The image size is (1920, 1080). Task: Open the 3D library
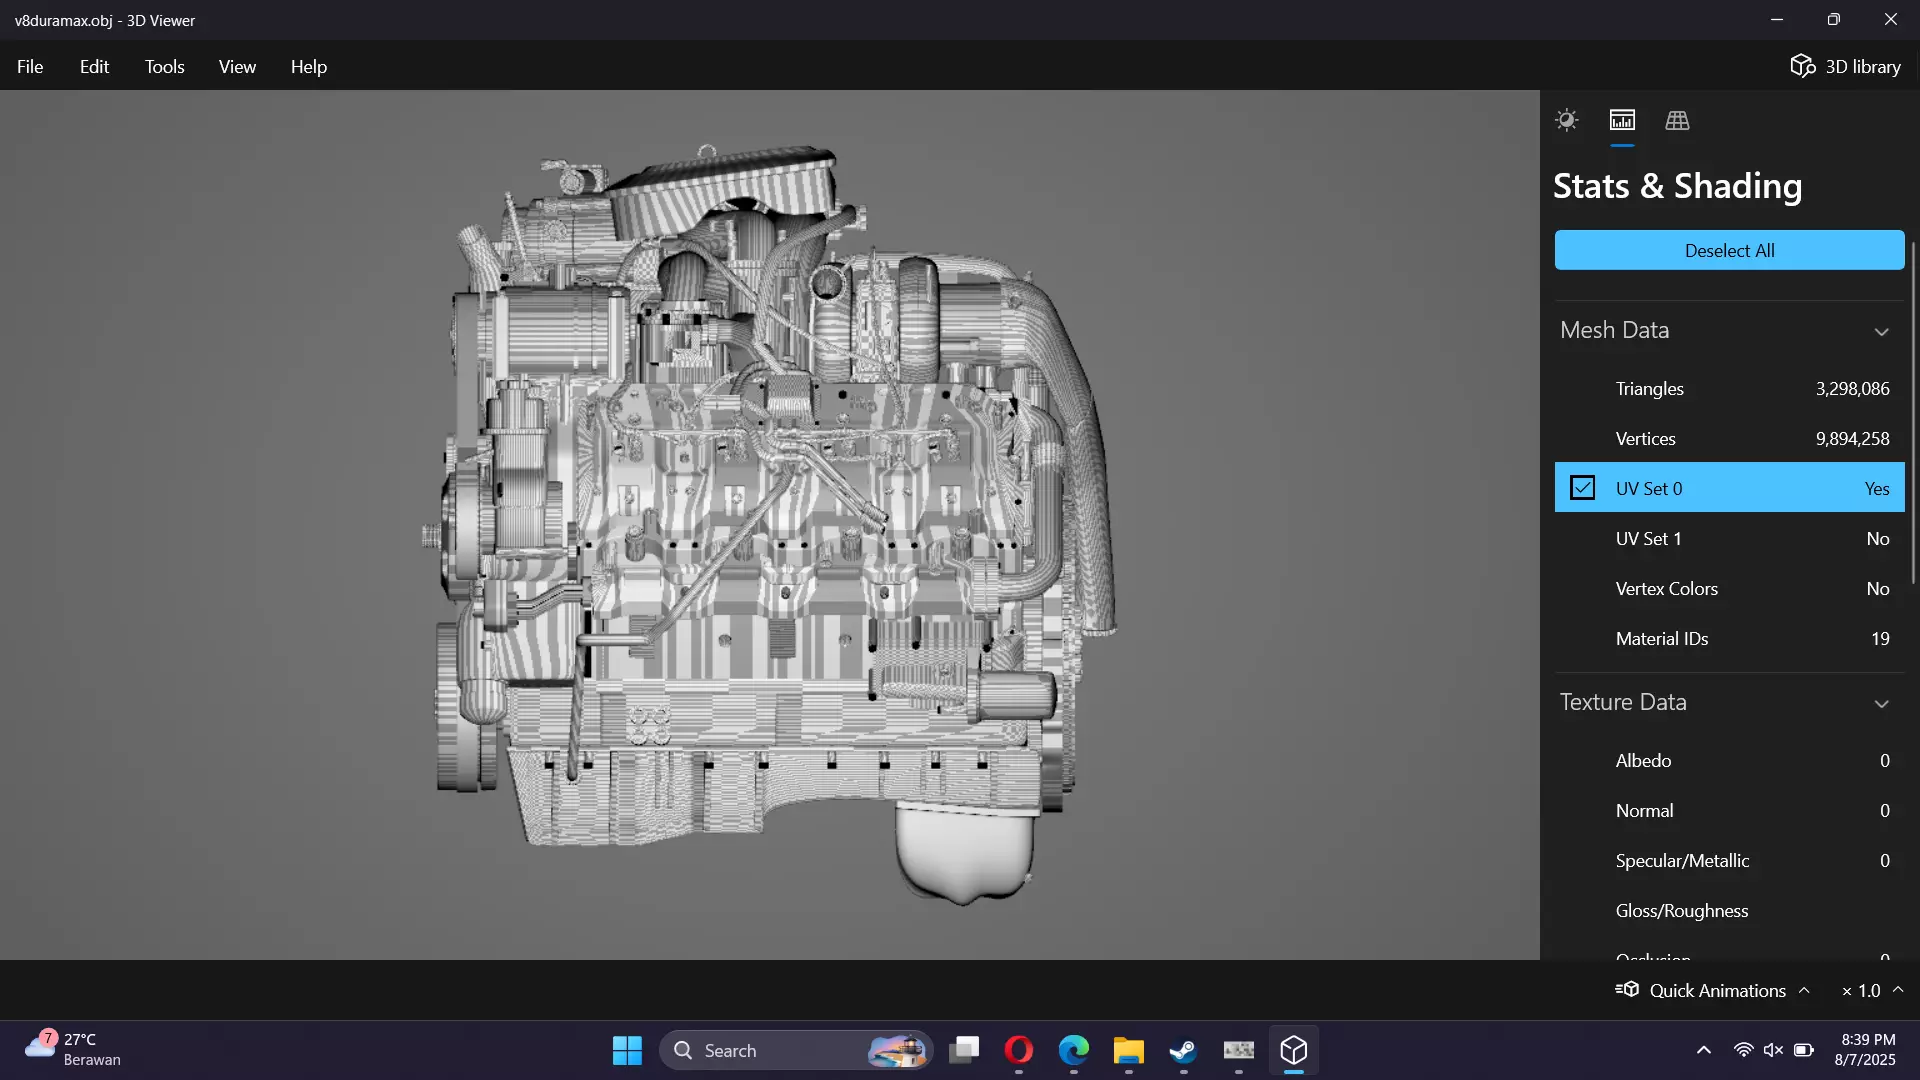(1845, 66)
